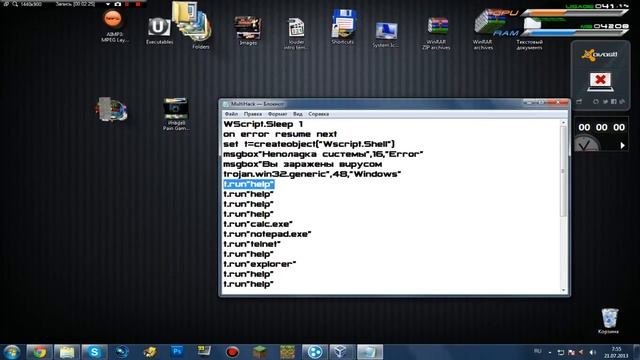Click the avast gadget logo
Image resolution: width=640 pixels, height=360 pixels.
point(599,54)
